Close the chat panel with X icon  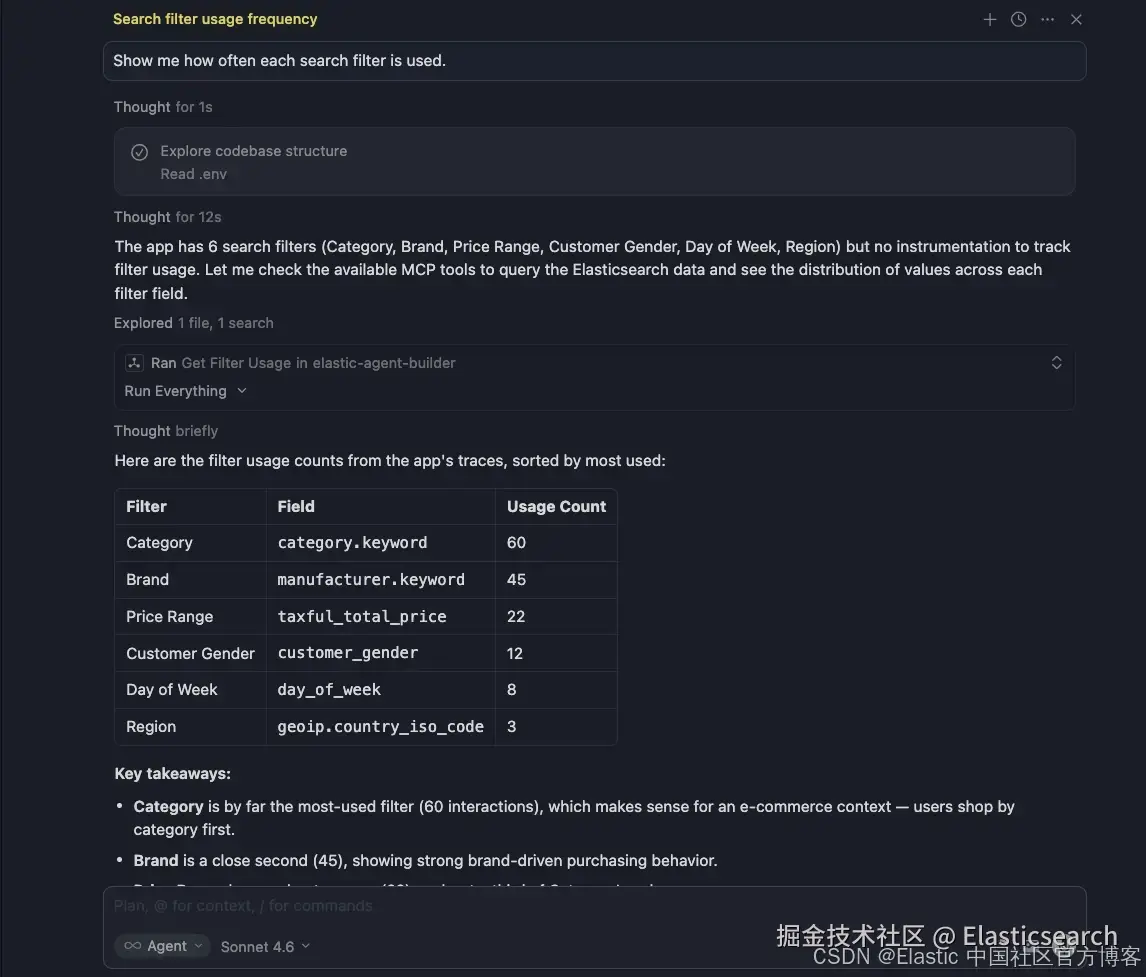click(1076, 19)
